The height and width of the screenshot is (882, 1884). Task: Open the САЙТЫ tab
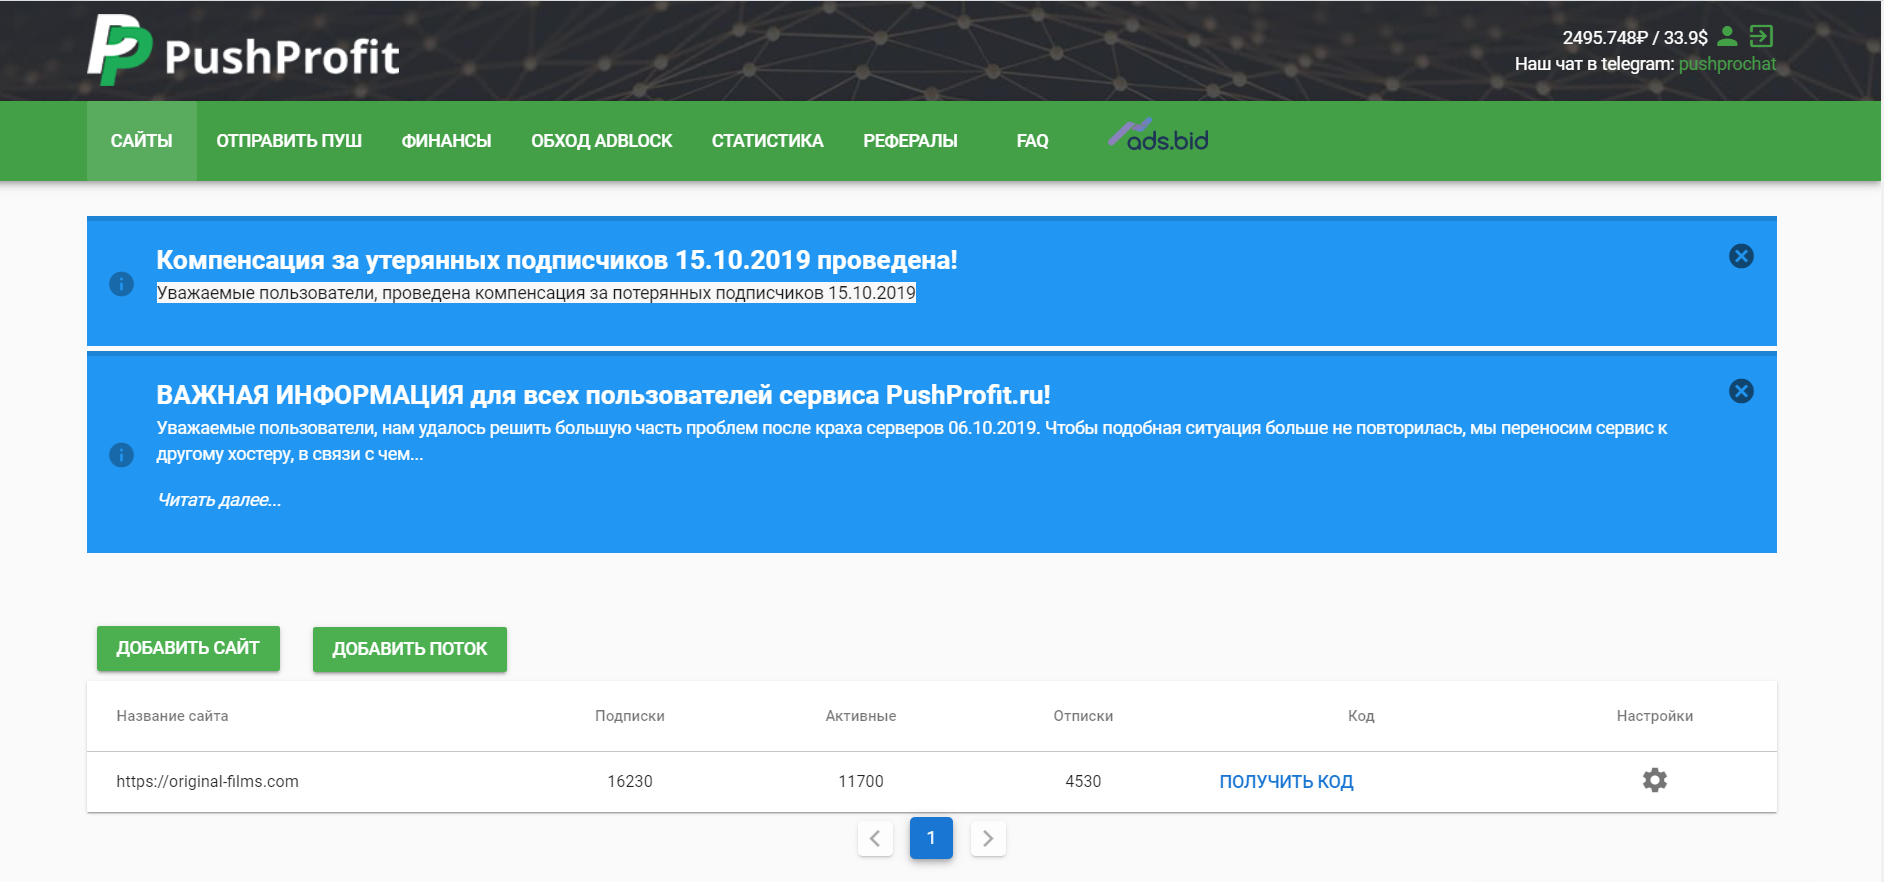tap(142, 141)
